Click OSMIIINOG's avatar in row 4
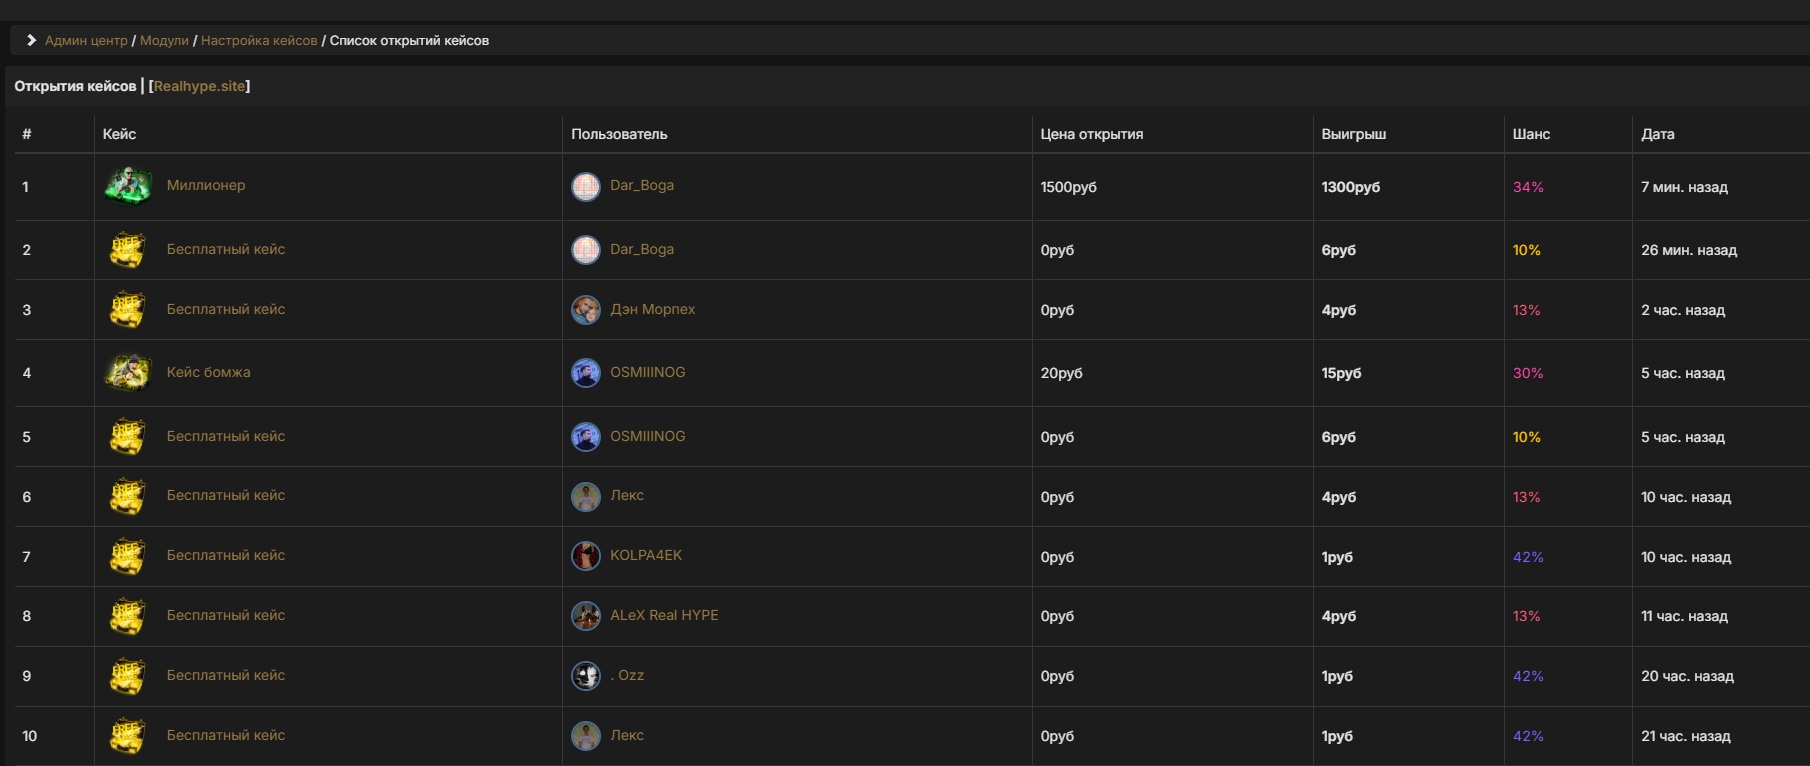This screenshot has height=766, width=1810. (586, 372)
